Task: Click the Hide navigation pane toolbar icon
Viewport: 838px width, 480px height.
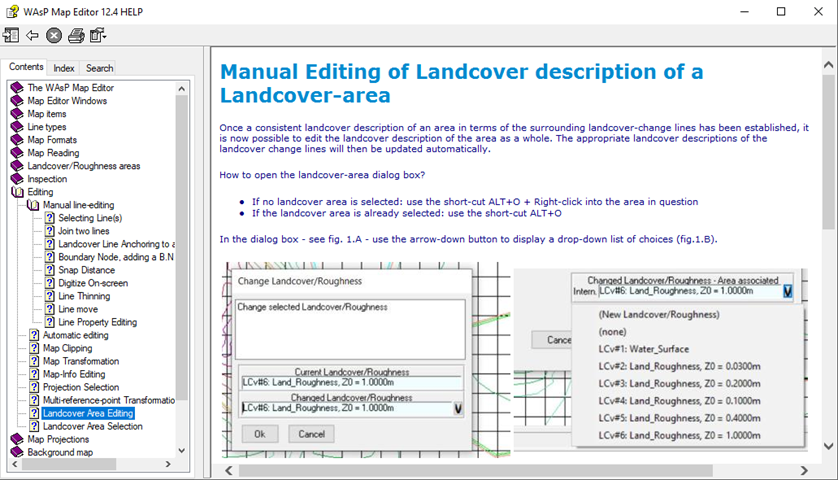Action: pyautogui.click(x=11, y=36)
